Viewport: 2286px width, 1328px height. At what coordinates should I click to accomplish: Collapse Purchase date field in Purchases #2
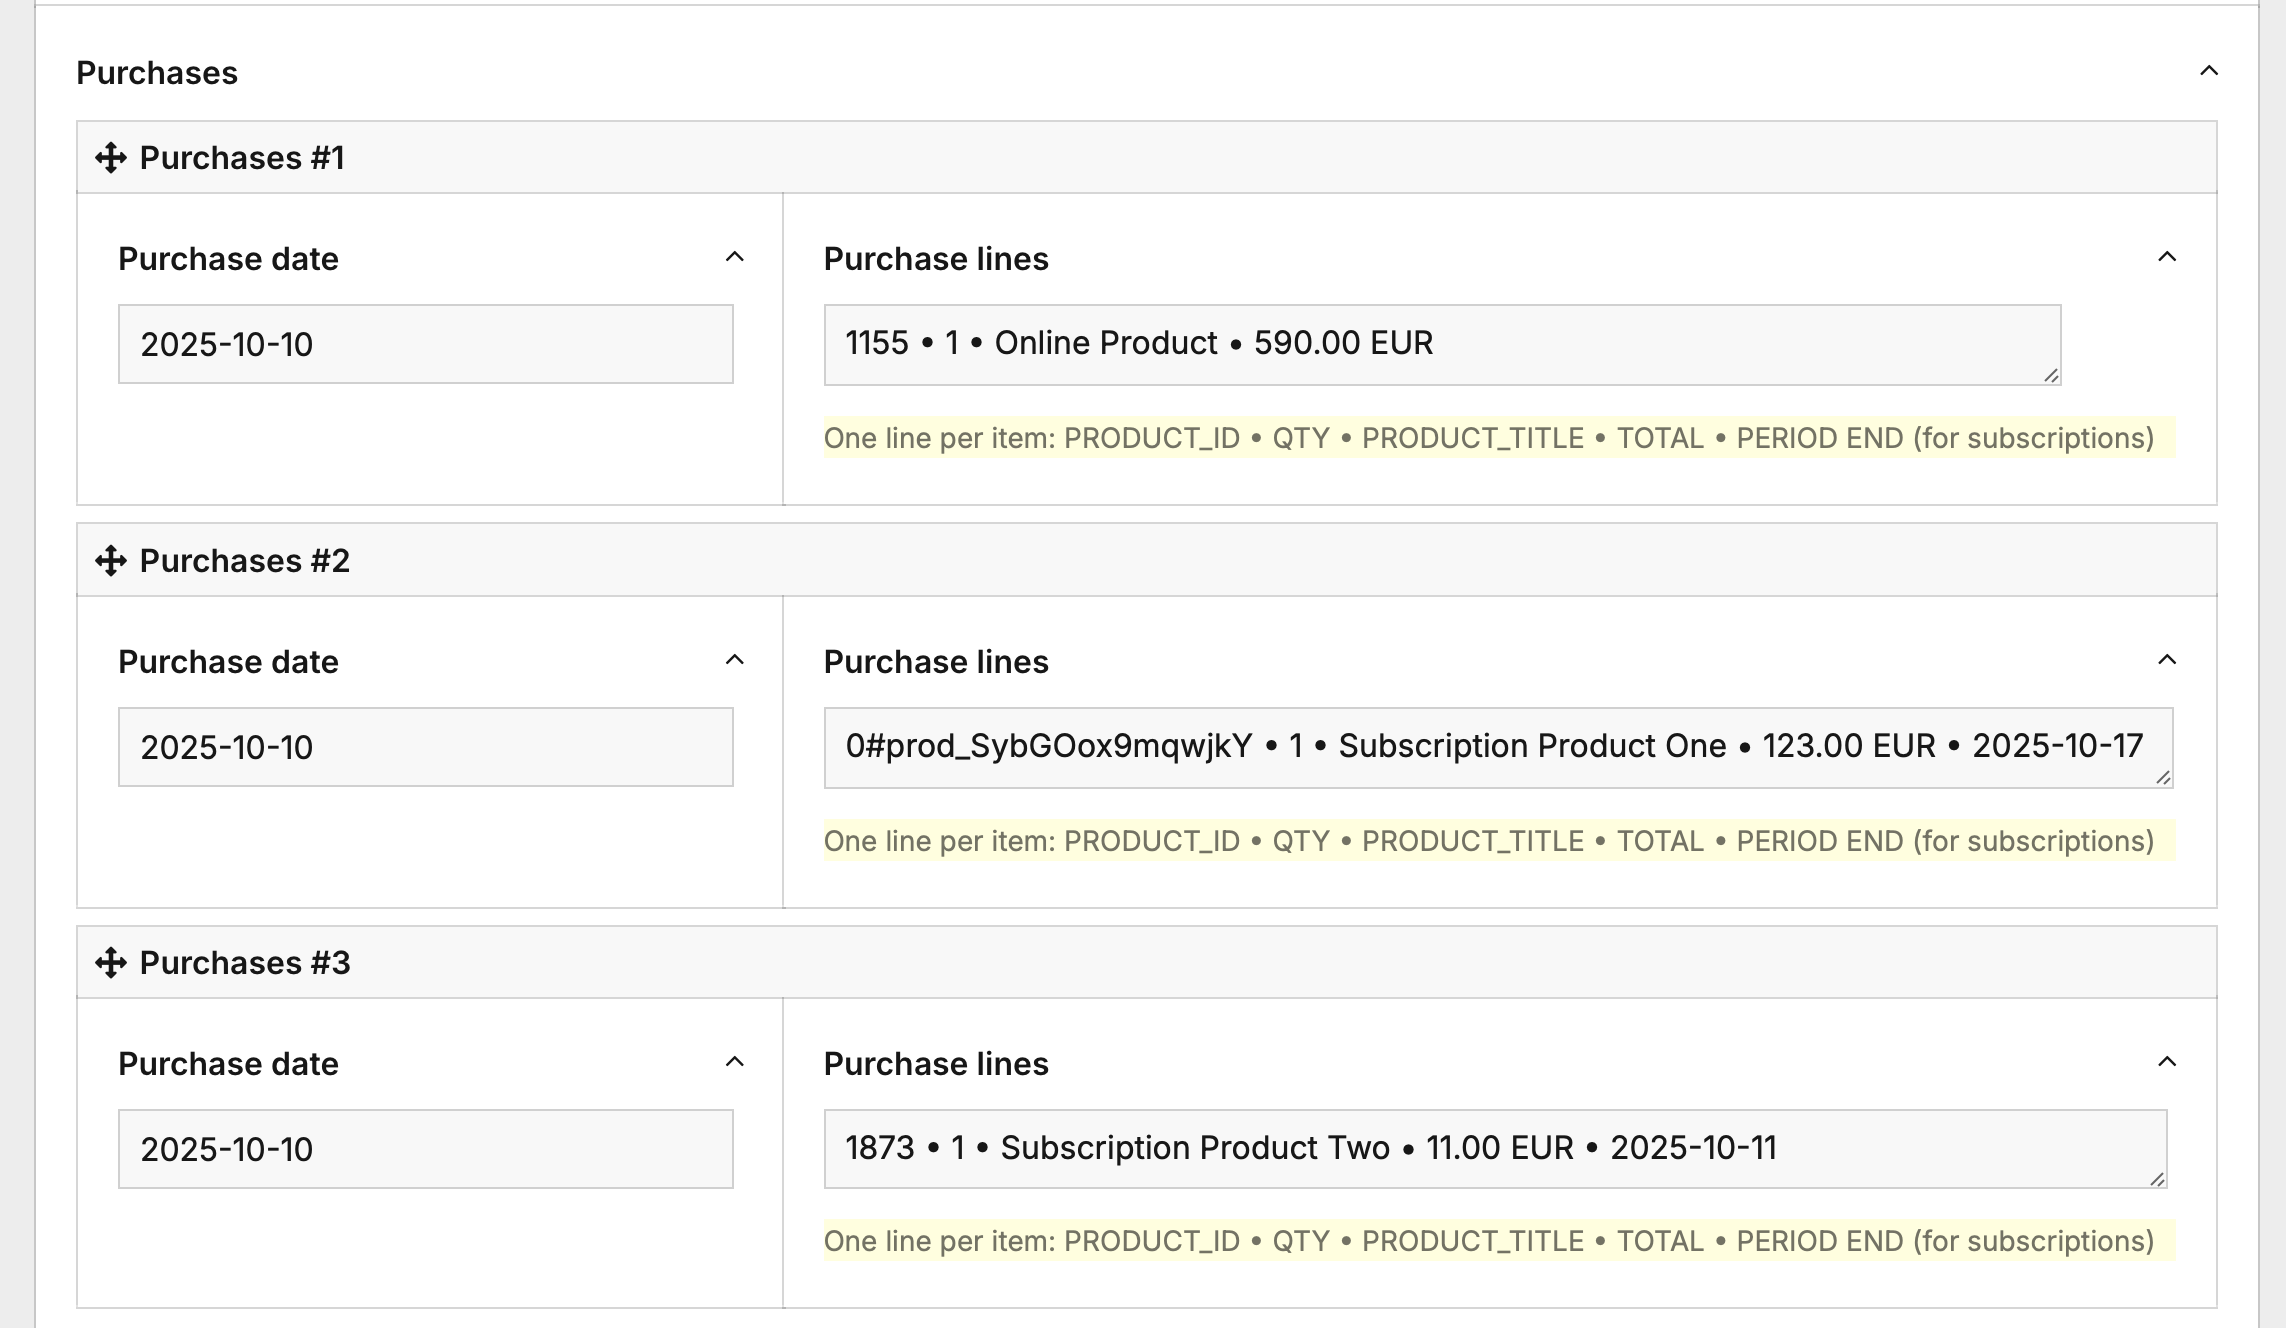pos(734,661)
